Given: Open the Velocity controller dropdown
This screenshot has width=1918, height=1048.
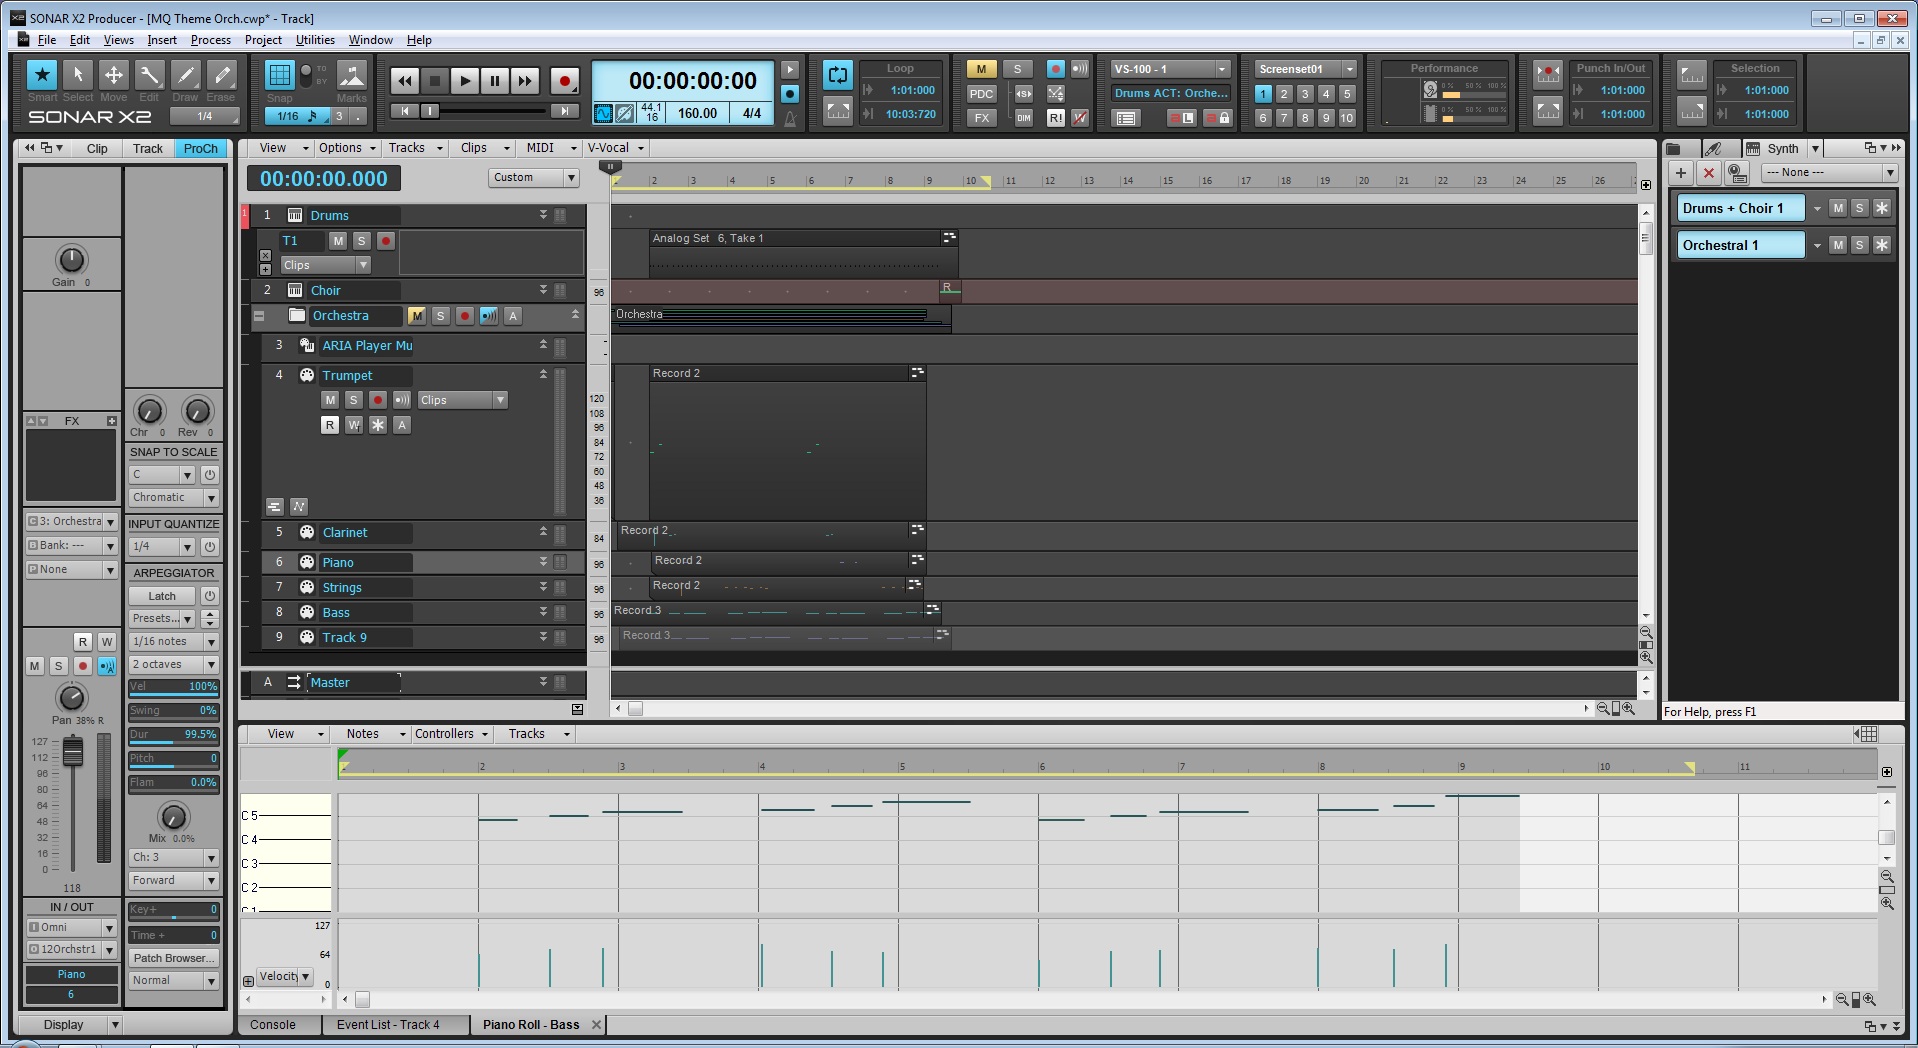Looking at the screenshot, I should click(285, 977).
